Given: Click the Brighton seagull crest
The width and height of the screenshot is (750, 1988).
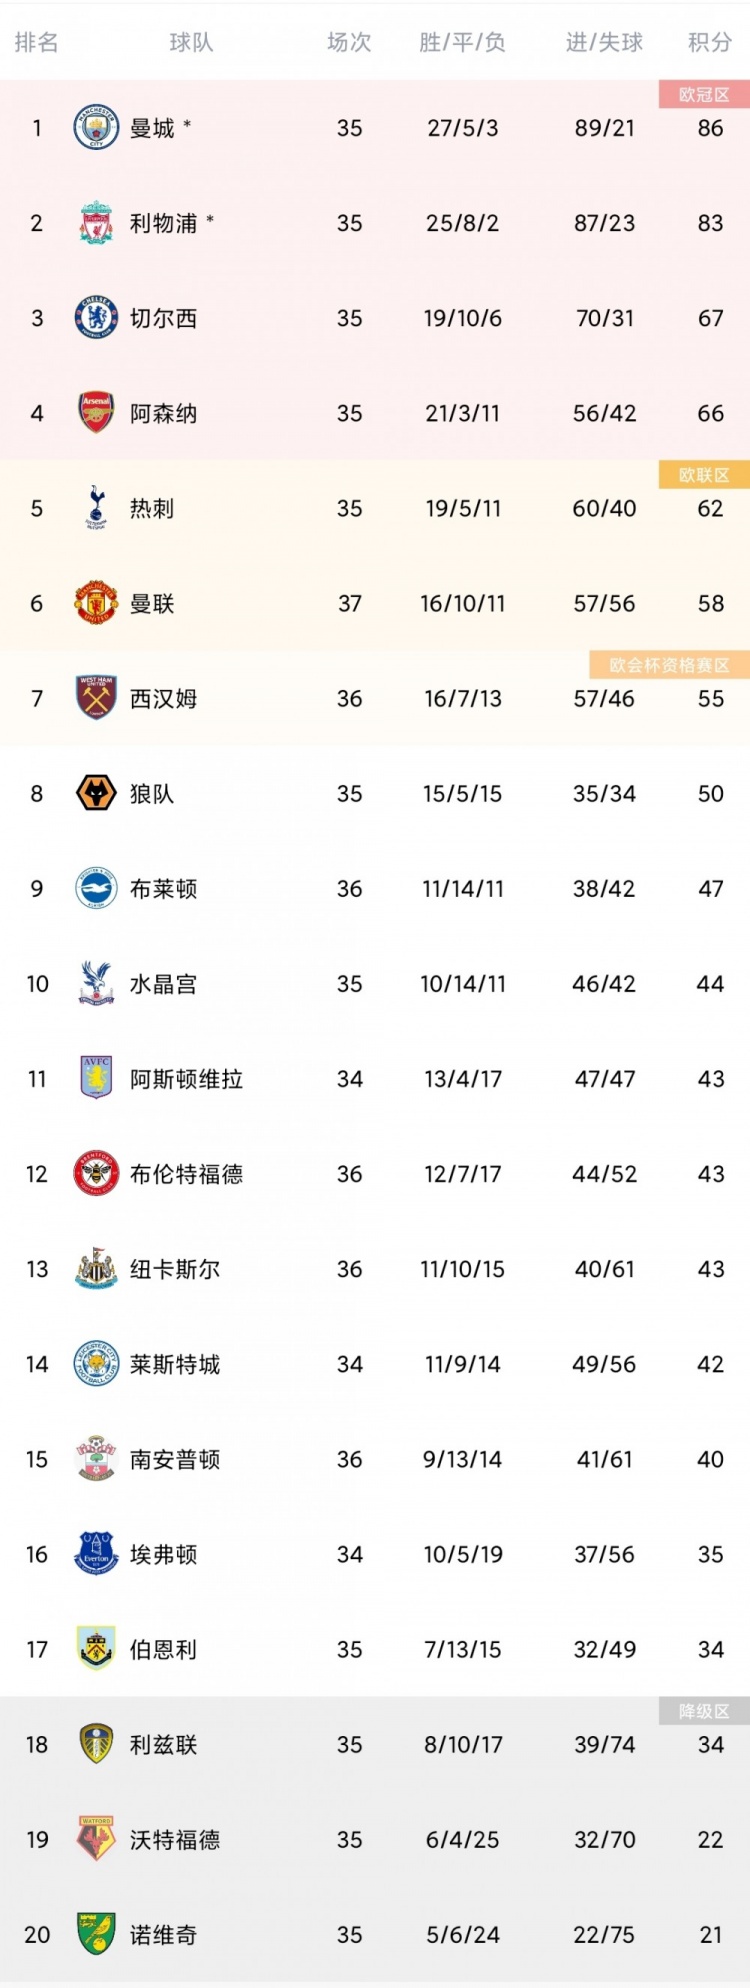Looking at the screenshot, I should click(97, 888).
